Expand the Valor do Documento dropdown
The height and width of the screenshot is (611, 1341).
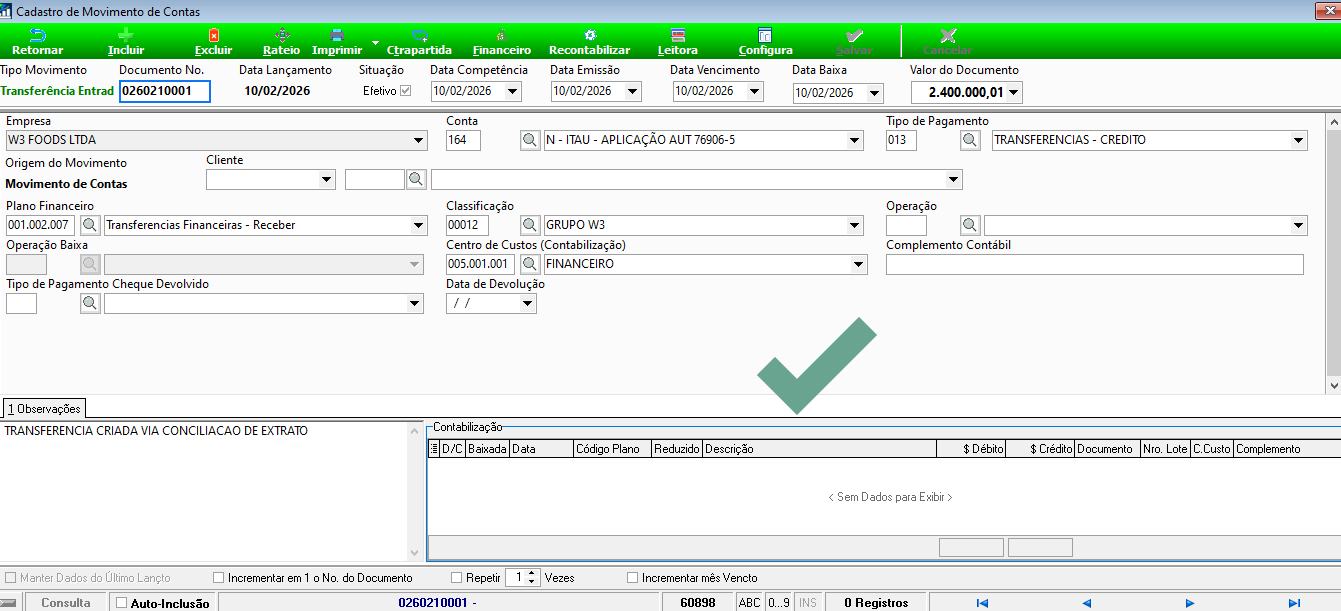coord(1014,93)
